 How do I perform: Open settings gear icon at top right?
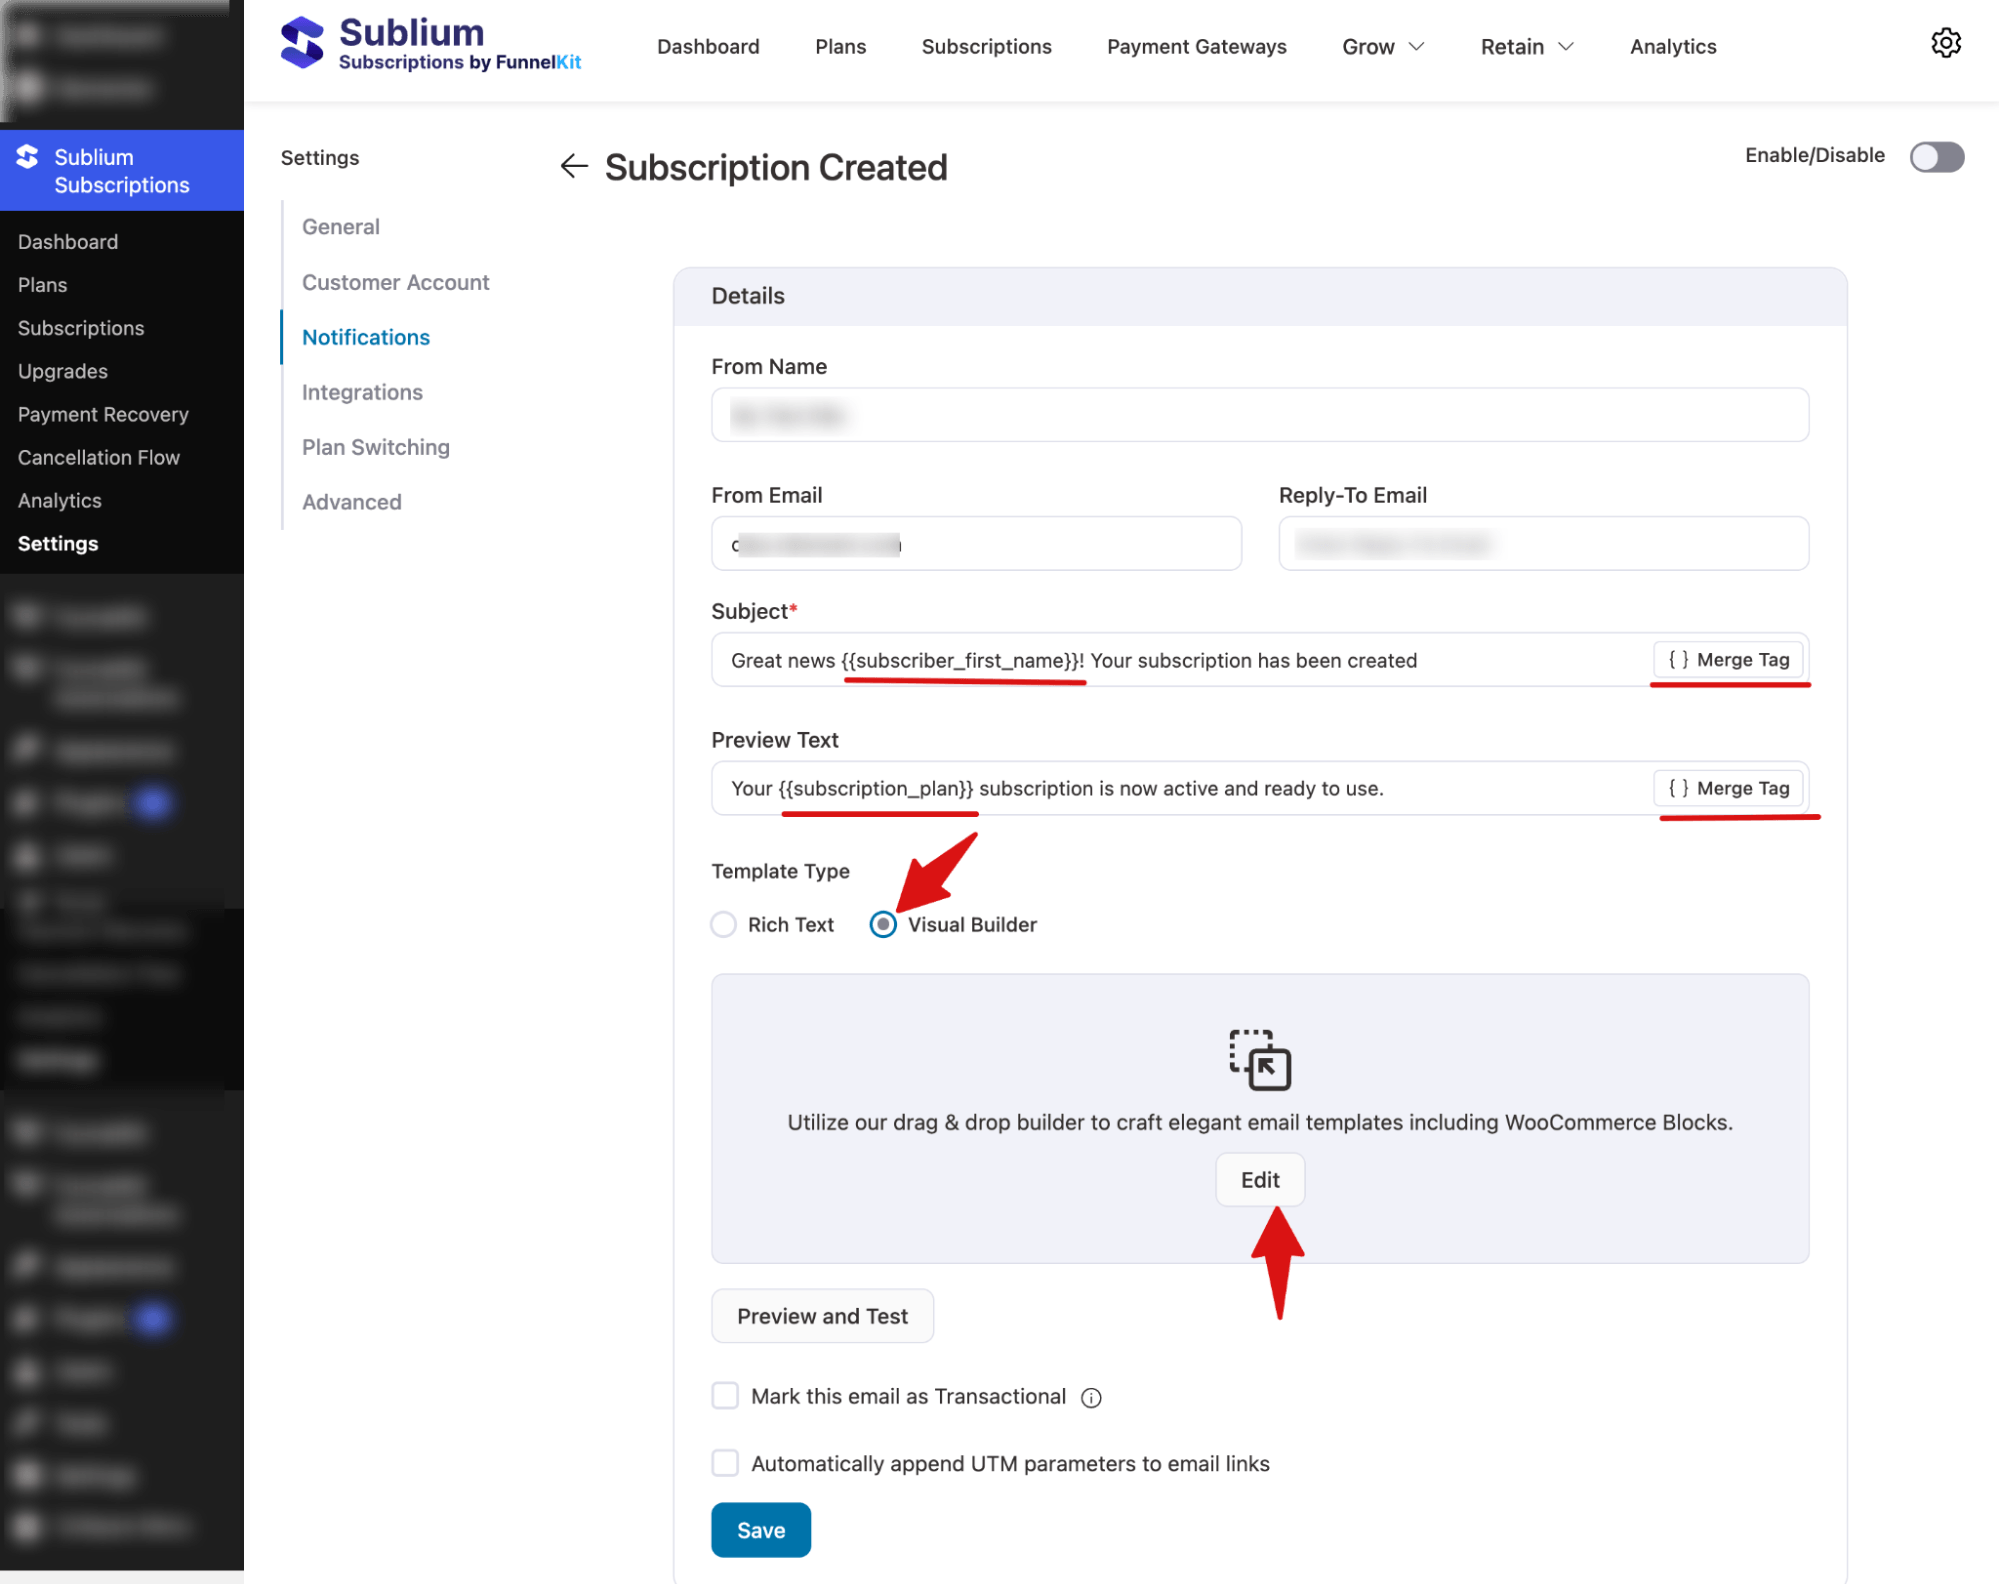click(1945, 44)
